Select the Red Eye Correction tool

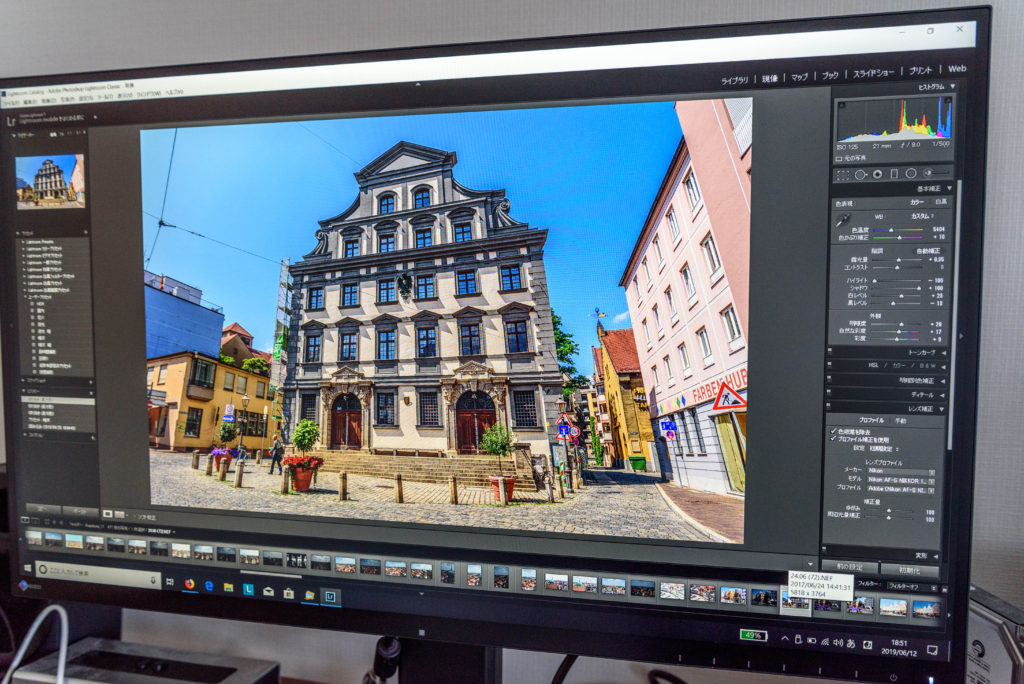[x=877, y=173]
